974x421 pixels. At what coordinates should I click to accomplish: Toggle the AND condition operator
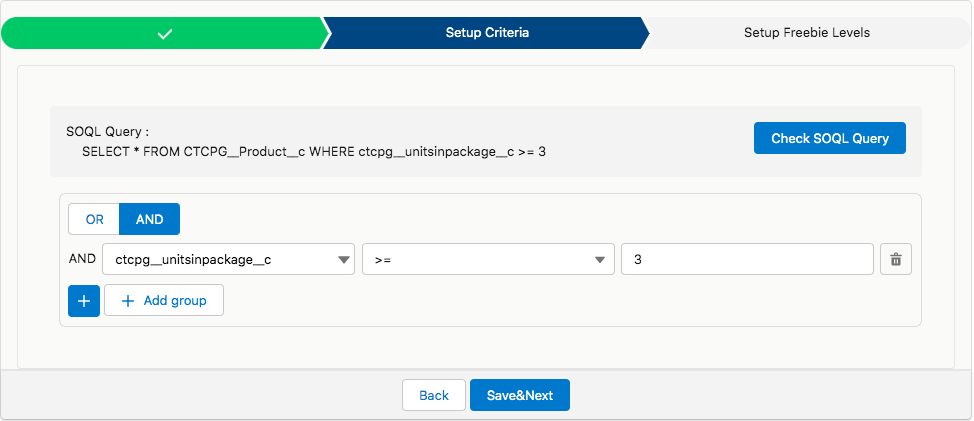coord(149,219)
